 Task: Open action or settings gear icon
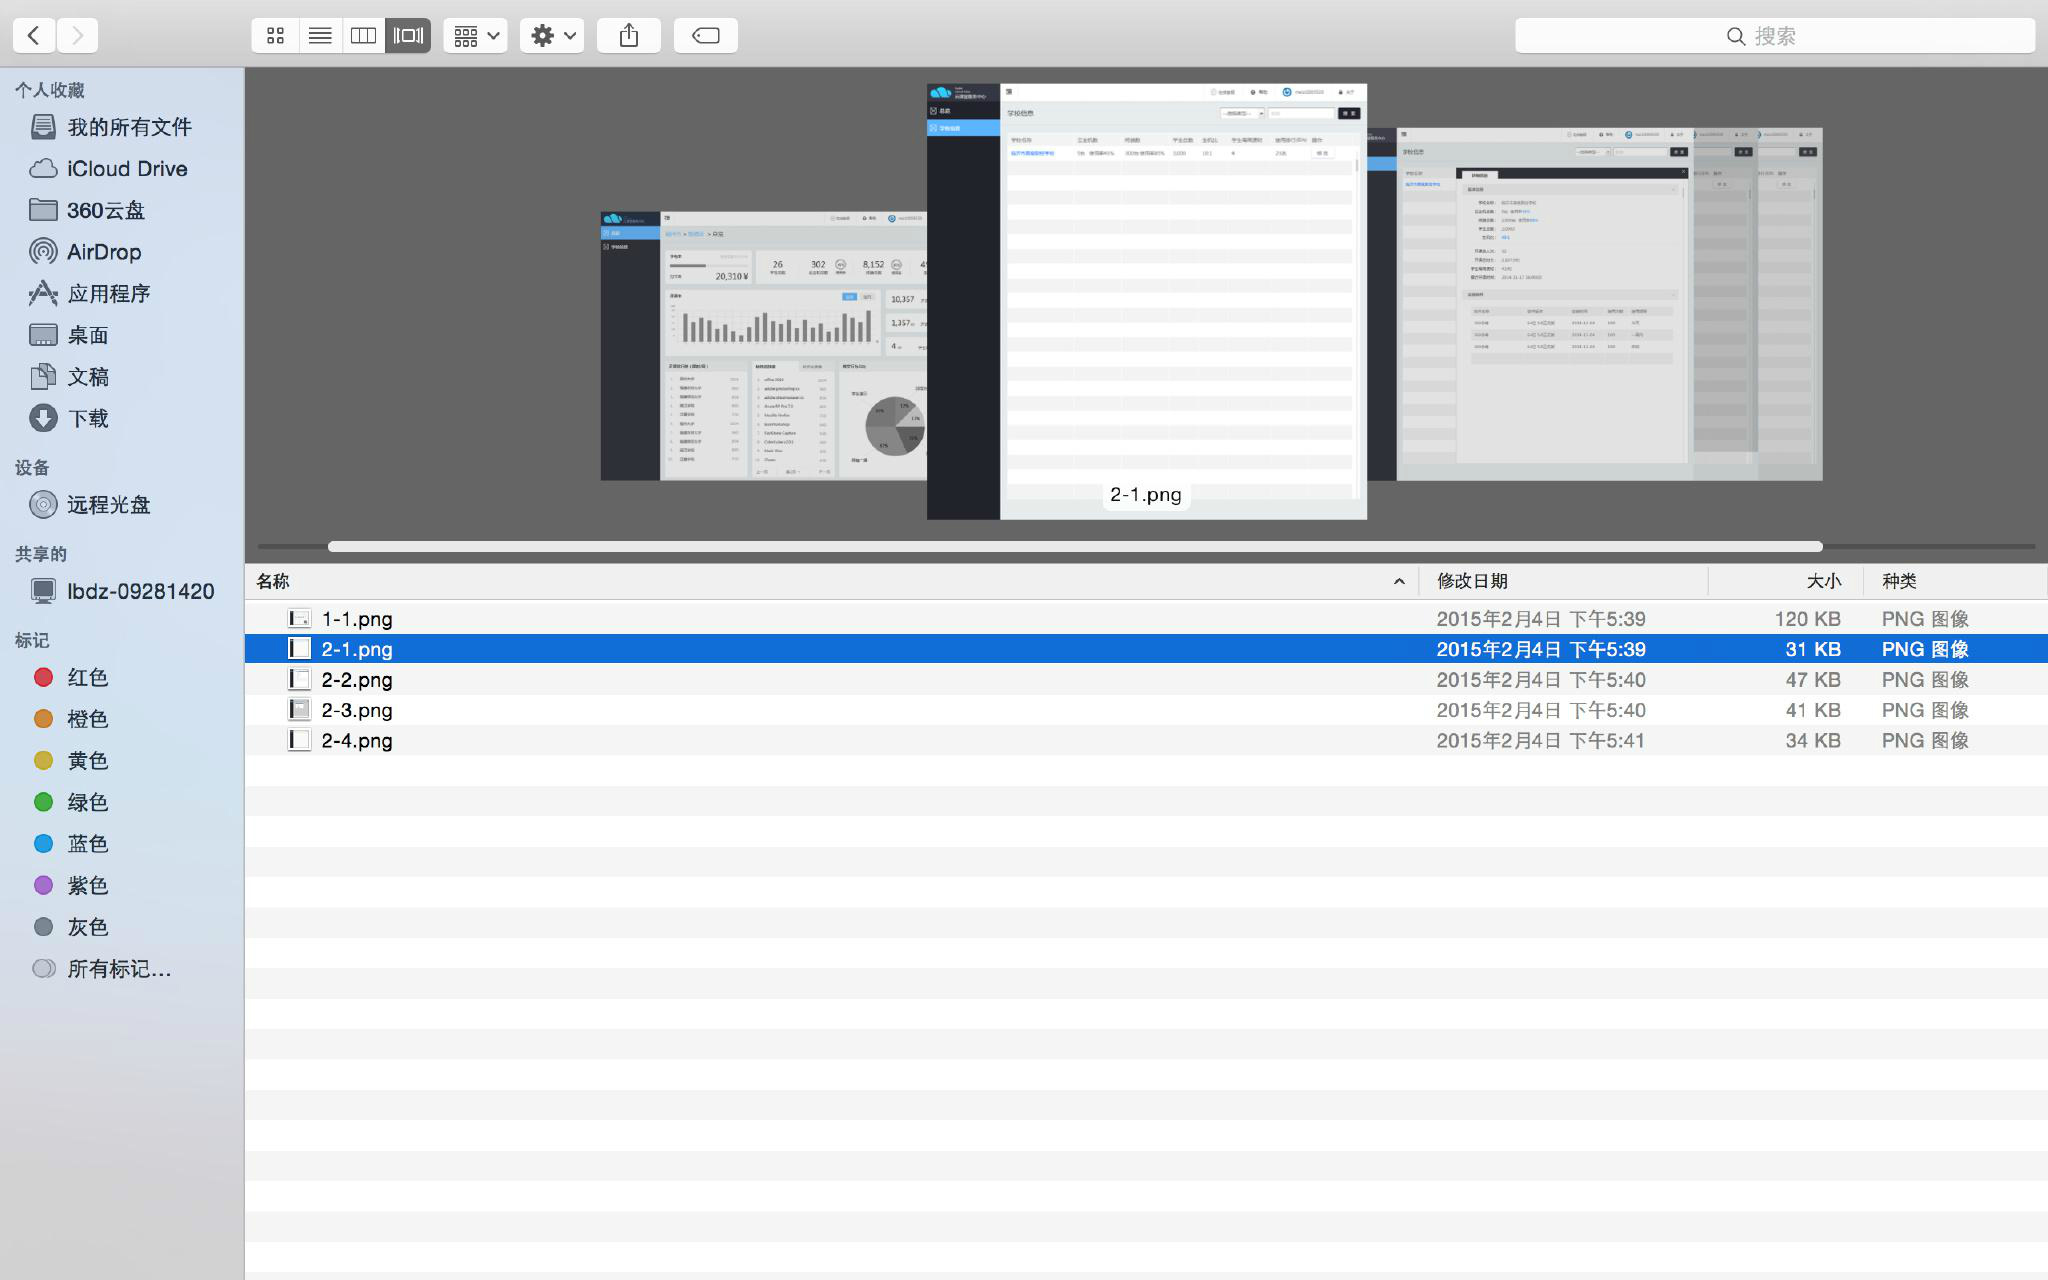pyautogui.click(x=550, y=34)
